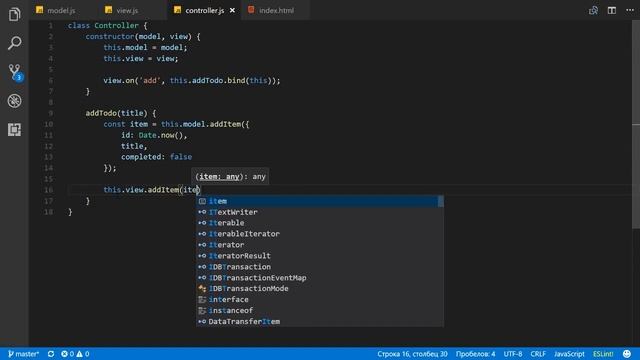
Task: Open the editor more actions menu
Action: (630, 10)
